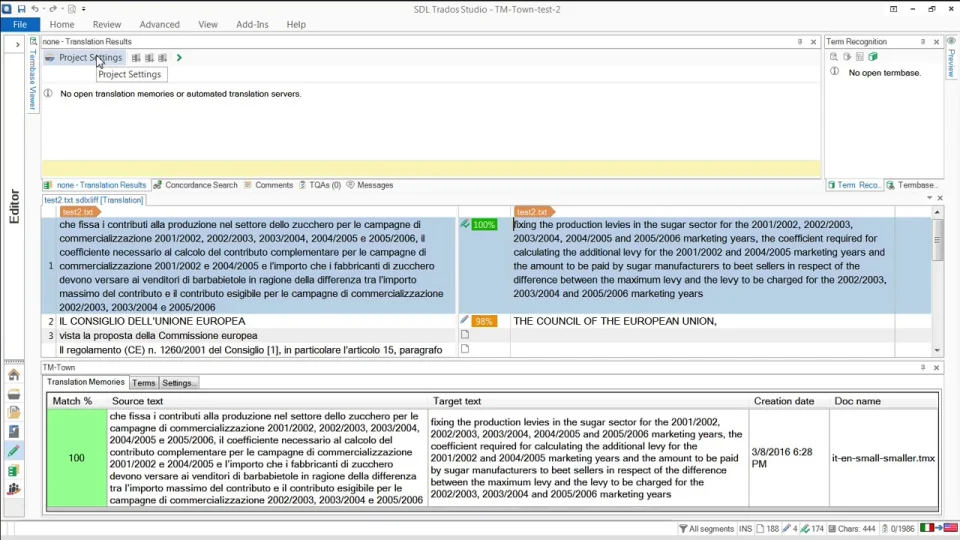Screen dimensions: 960x540
Task: Click the second Term Recognition toolbar icon
Action: pos(847,57)
